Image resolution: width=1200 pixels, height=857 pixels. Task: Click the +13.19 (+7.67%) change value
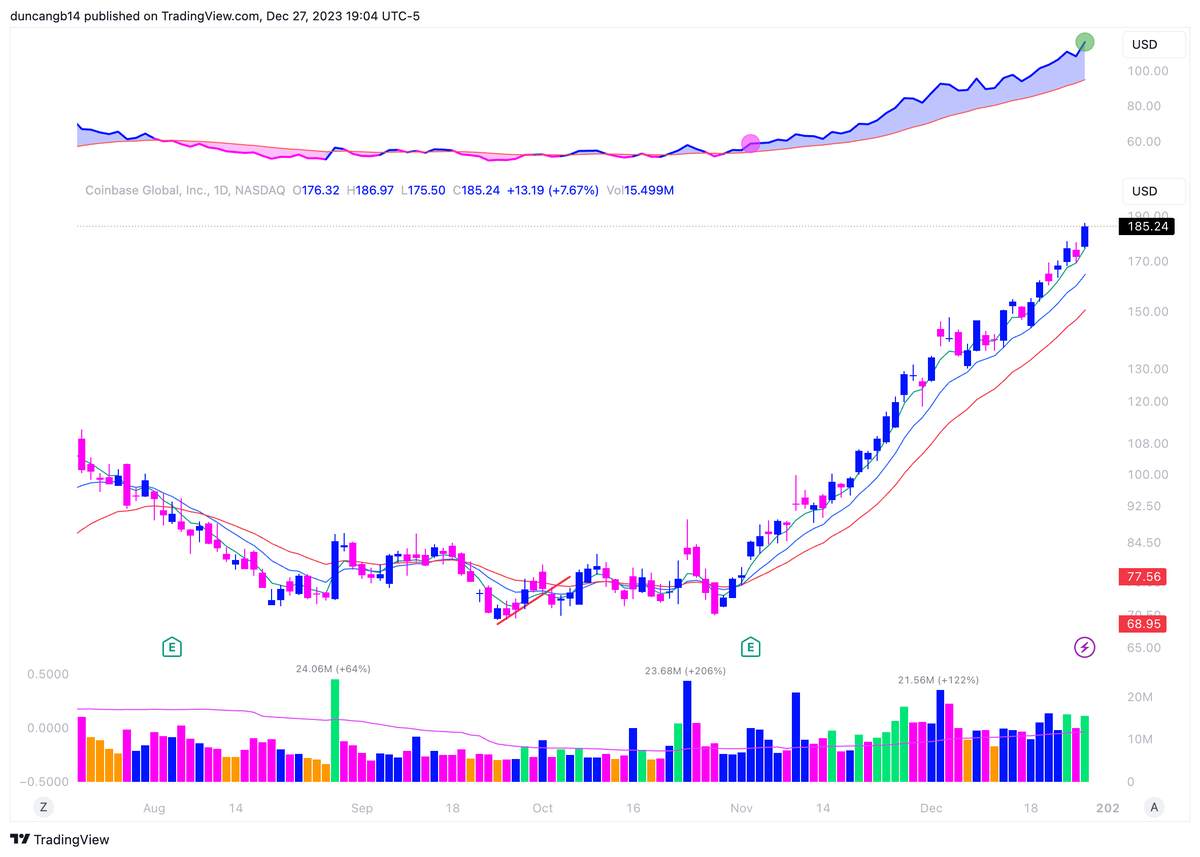pos(552,190)
